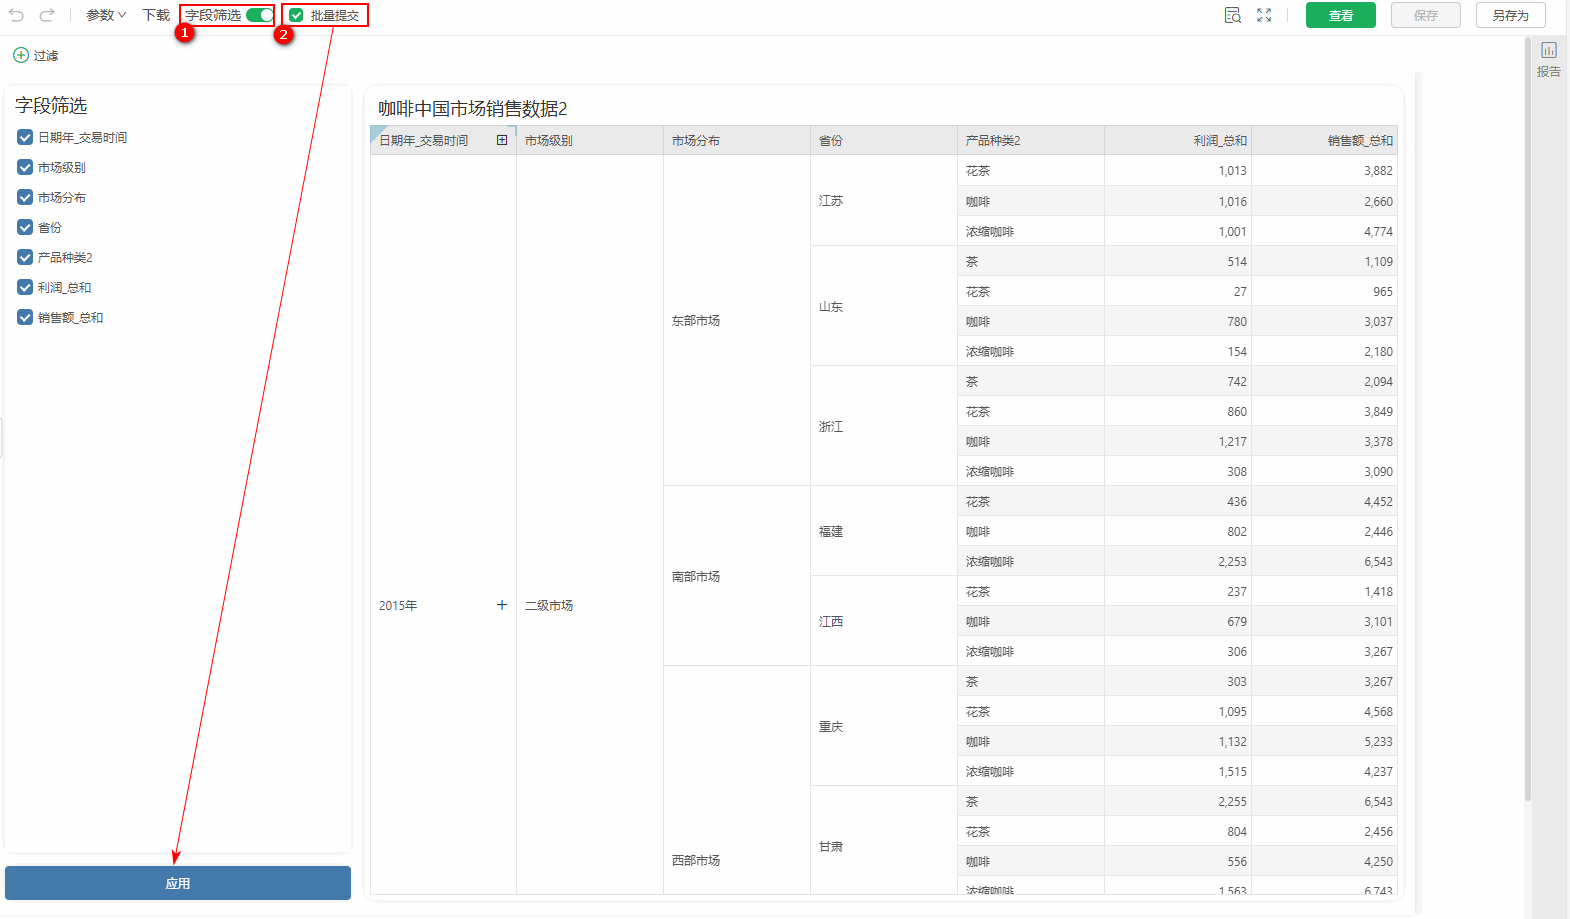Expand the 日期年_交易时间 column header icon

point(502,140)
